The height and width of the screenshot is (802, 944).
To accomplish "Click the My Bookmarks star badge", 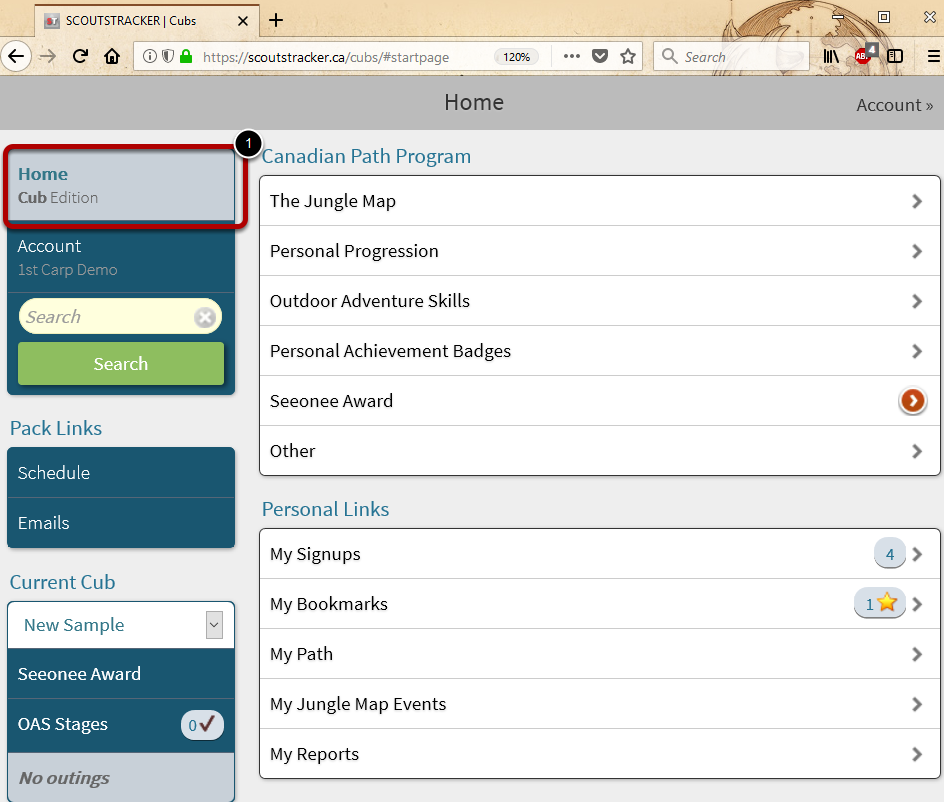I will [x=880, y=603].
